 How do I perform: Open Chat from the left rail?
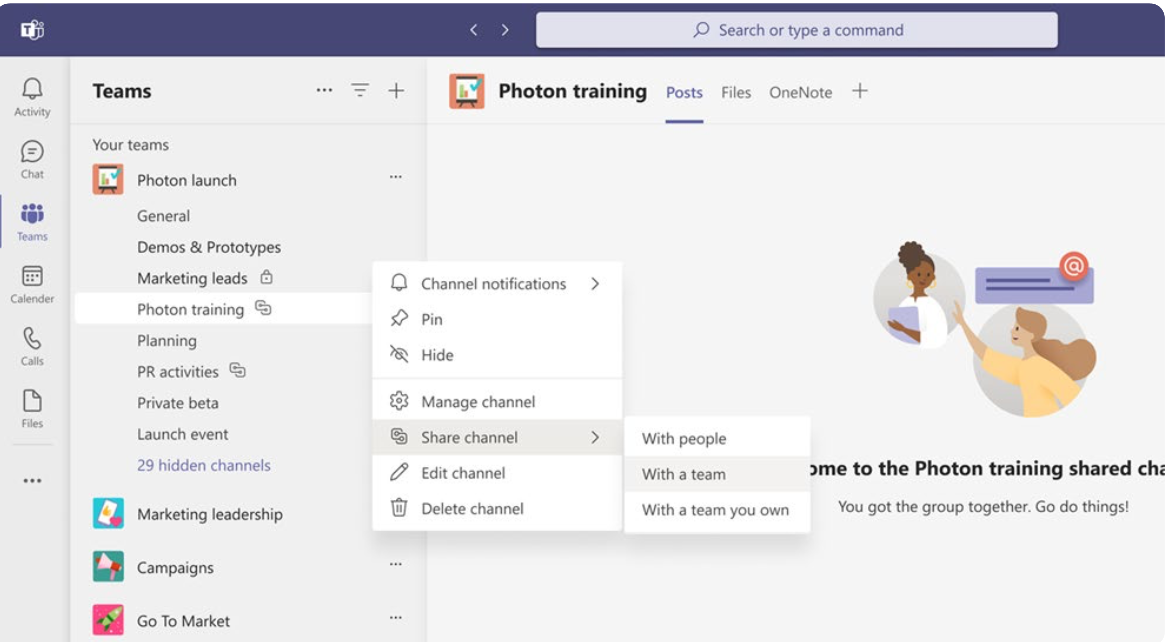tap(32, 160)
